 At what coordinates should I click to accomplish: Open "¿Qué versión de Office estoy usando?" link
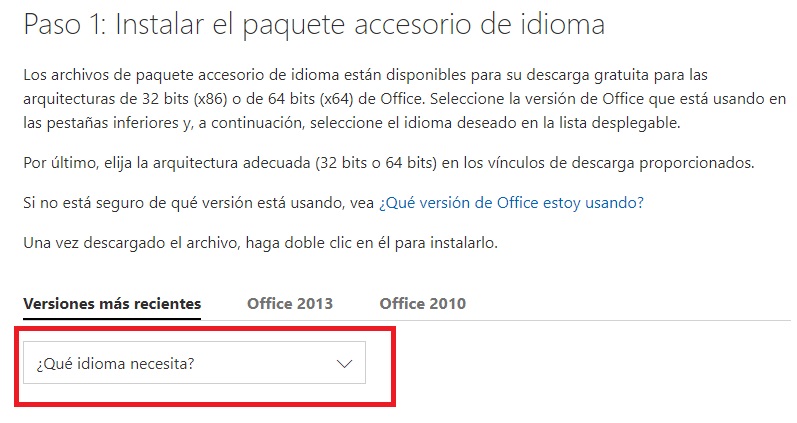point(511,203)
